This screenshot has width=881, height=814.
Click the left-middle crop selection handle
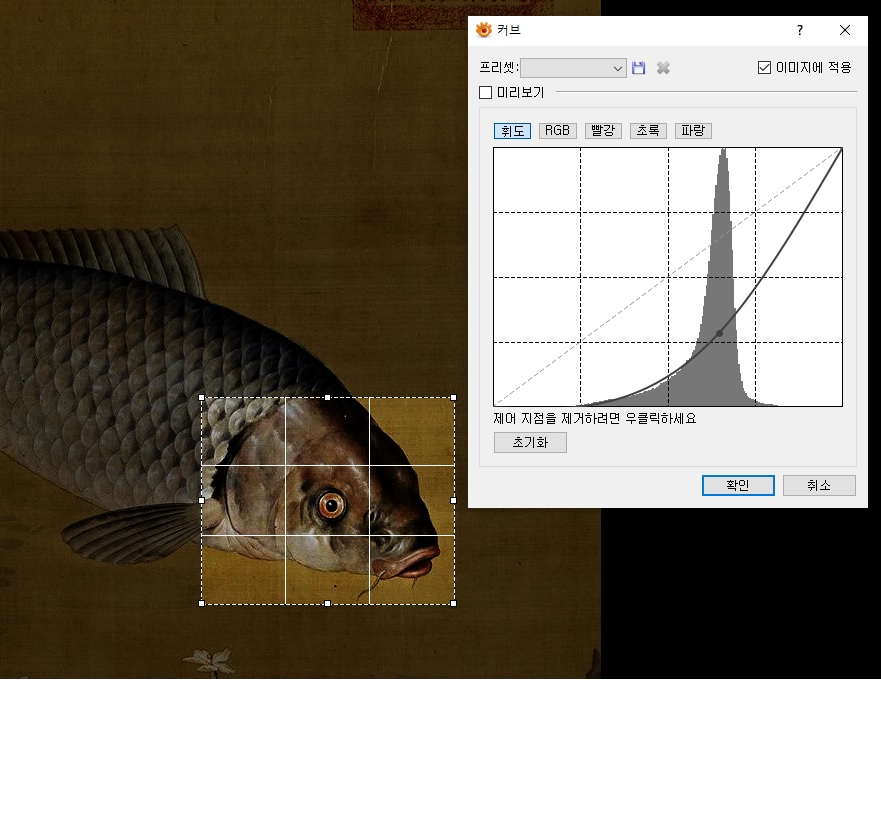[202, 500]
